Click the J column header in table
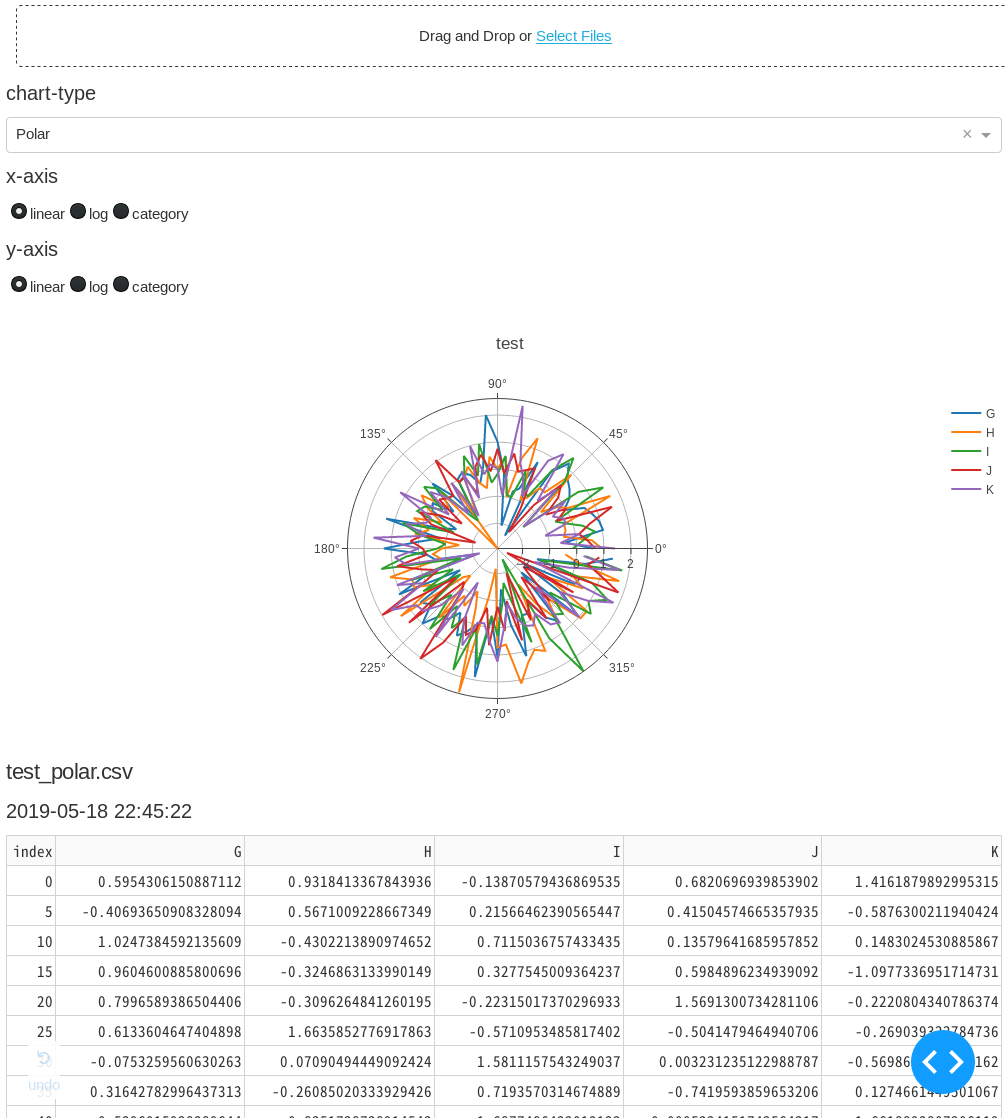This screenshot has height=1118, width=1007. [722, 851]
